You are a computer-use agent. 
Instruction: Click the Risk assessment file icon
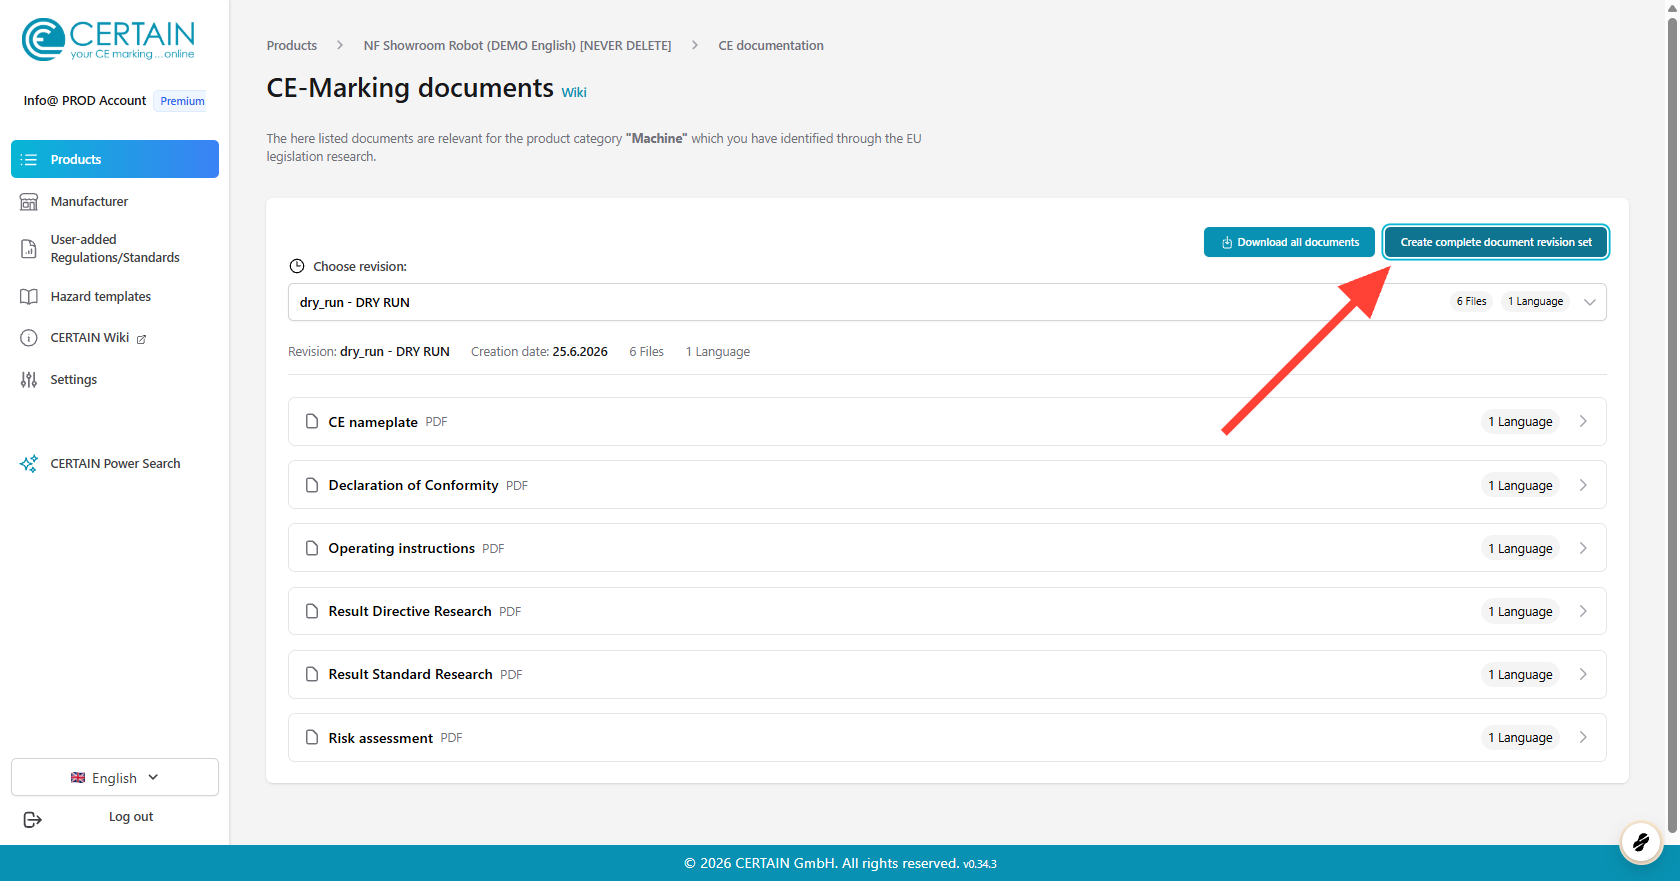(312, 738)
